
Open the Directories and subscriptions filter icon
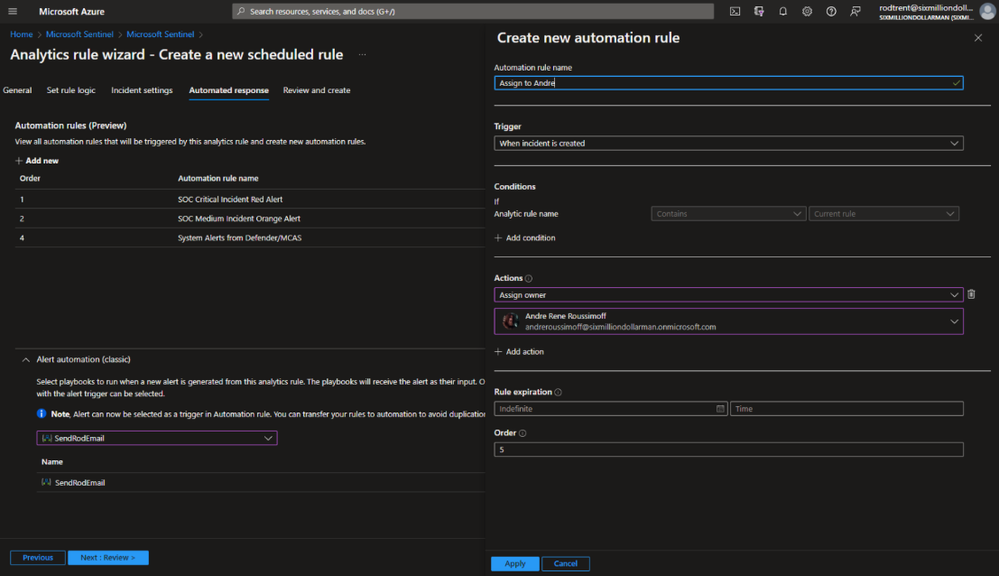759,12
